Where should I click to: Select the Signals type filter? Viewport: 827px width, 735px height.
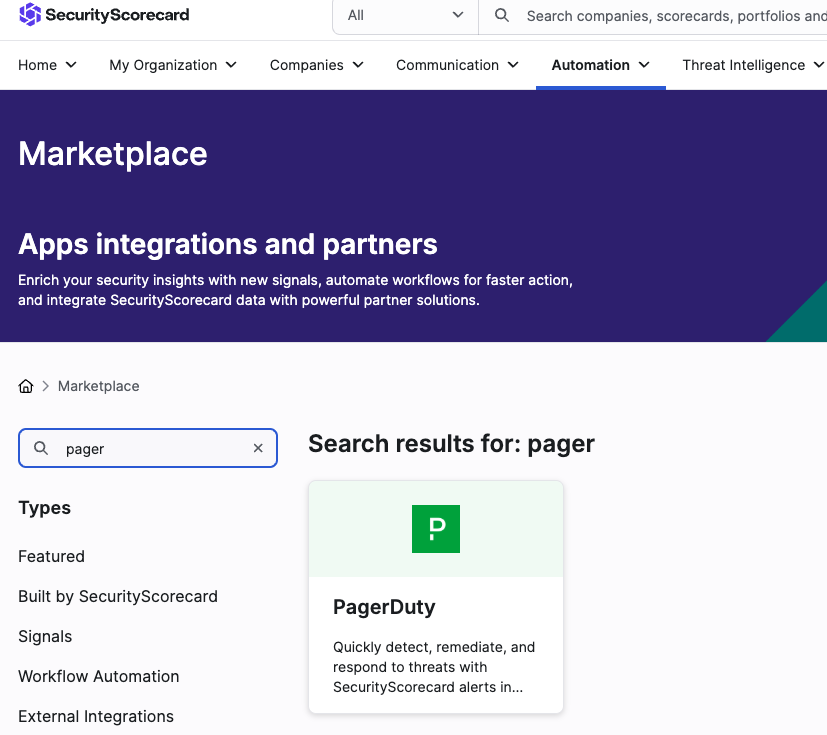(45, 636)
